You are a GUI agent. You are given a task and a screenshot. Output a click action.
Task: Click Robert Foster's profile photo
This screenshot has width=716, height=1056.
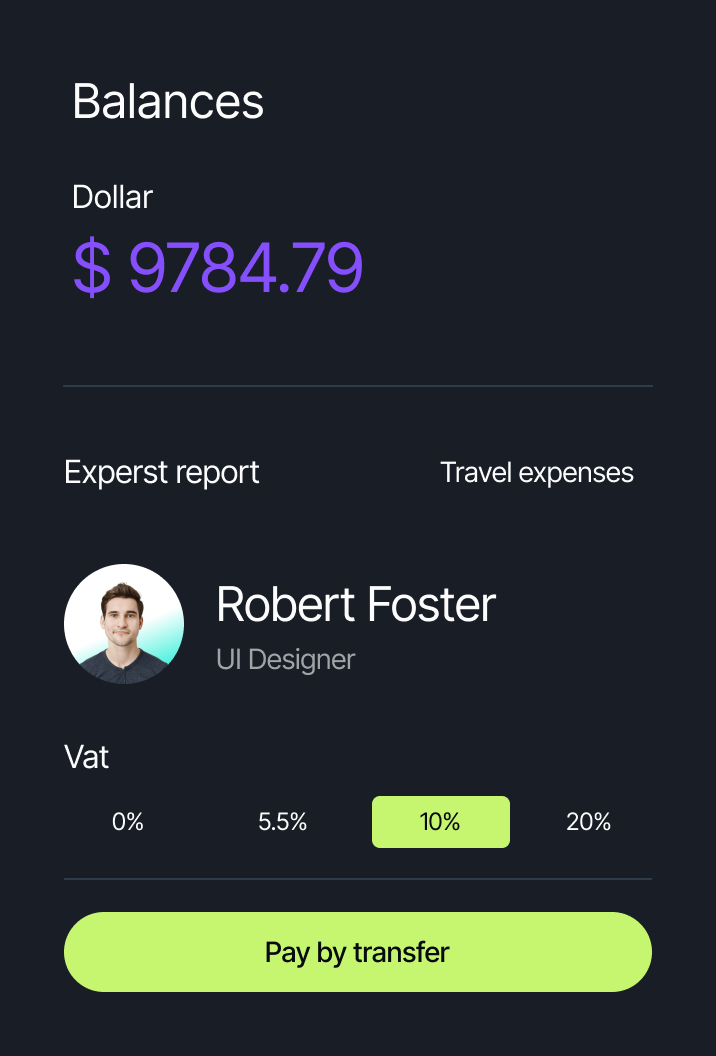point(124,624)
